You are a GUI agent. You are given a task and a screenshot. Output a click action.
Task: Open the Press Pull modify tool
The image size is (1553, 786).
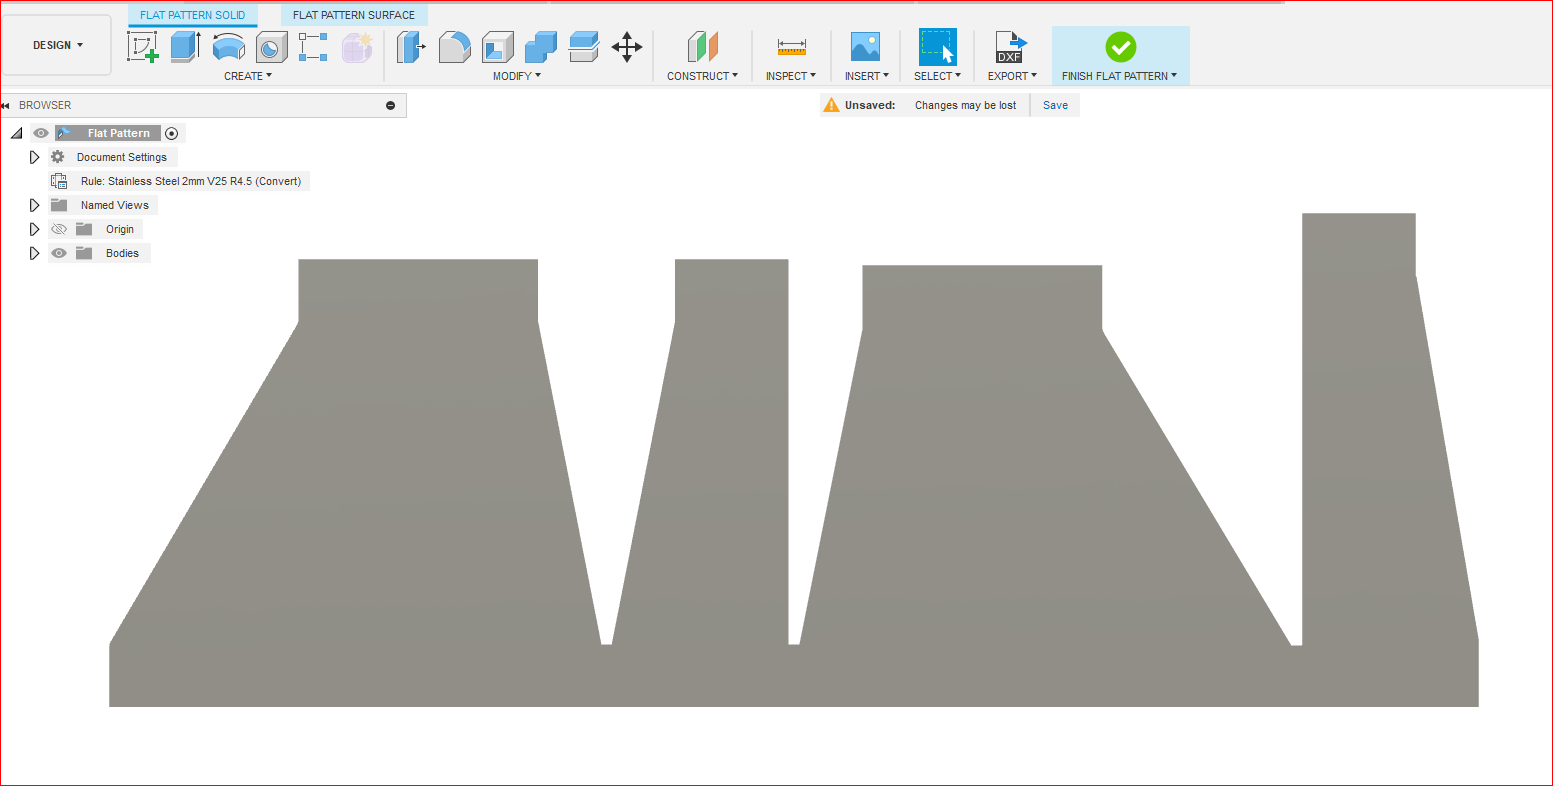click(x=411, y=46)
